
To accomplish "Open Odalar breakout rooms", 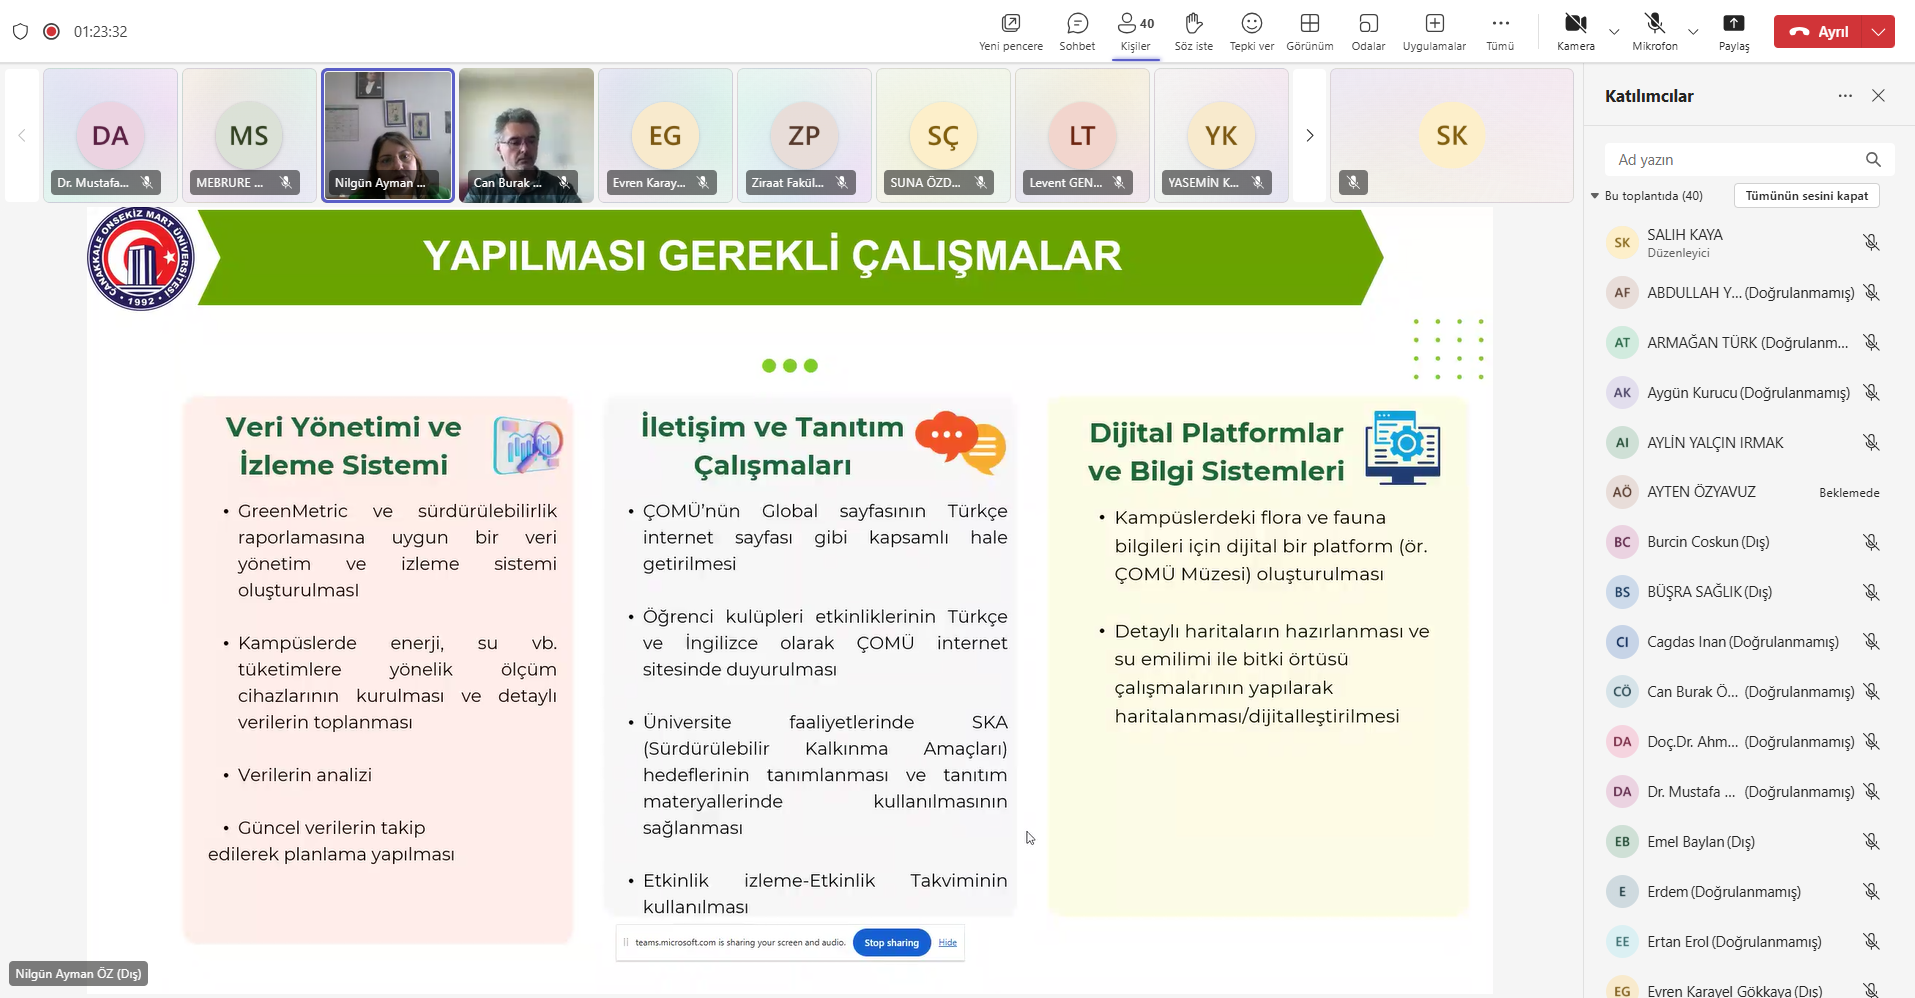I will [x=1368, y=31].
